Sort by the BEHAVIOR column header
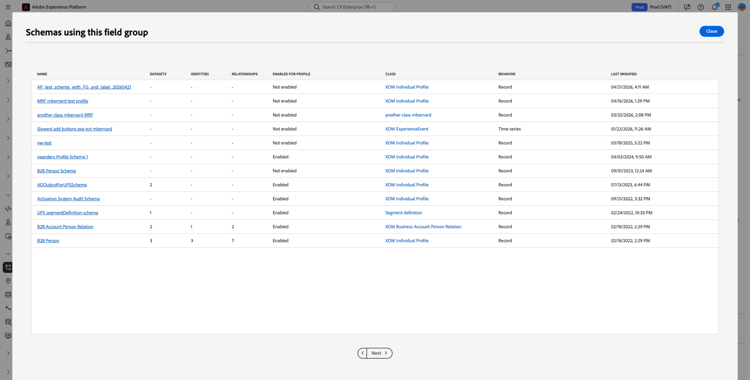Screen dimensions: 750x380 (x=507, y=74)
